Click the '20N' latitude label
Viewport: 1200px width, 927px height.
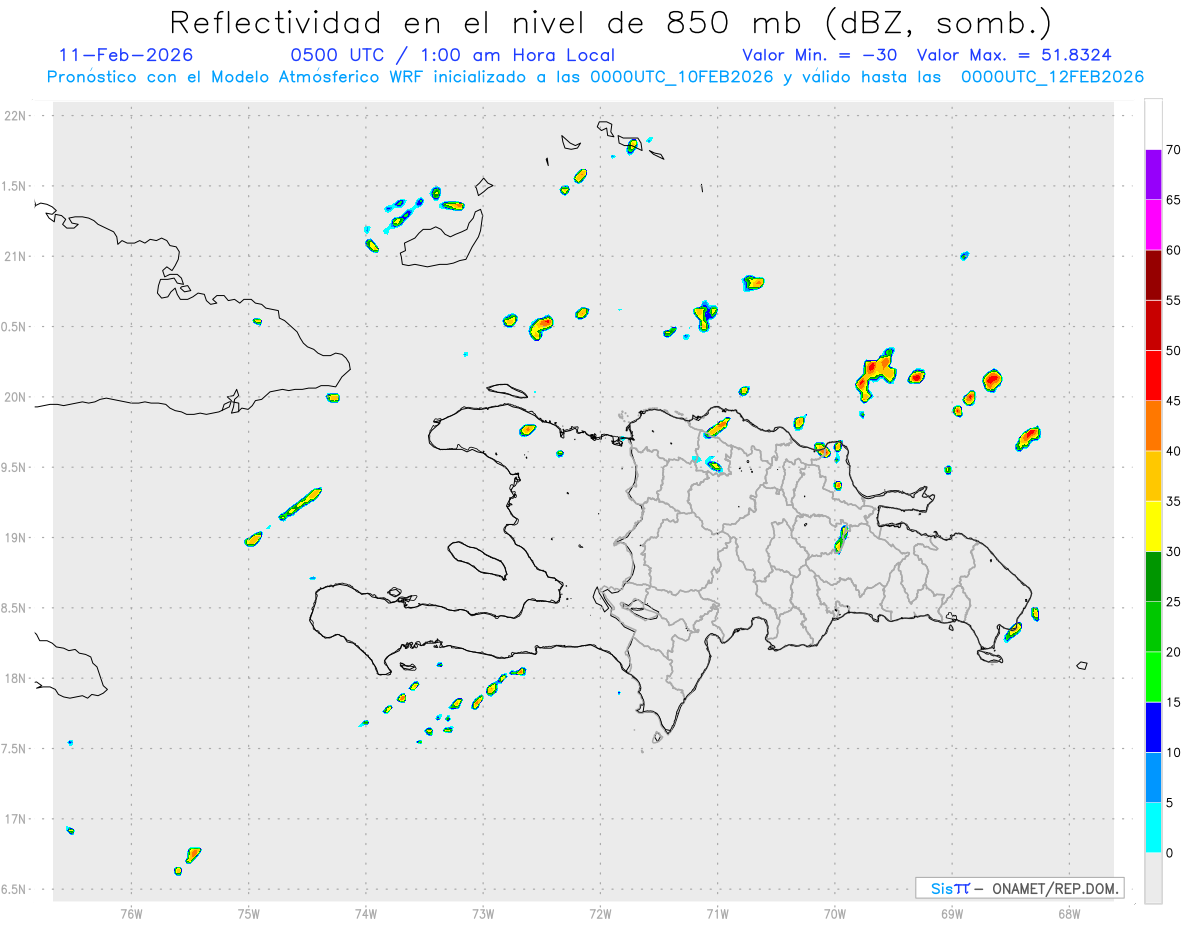coord(16,397)
